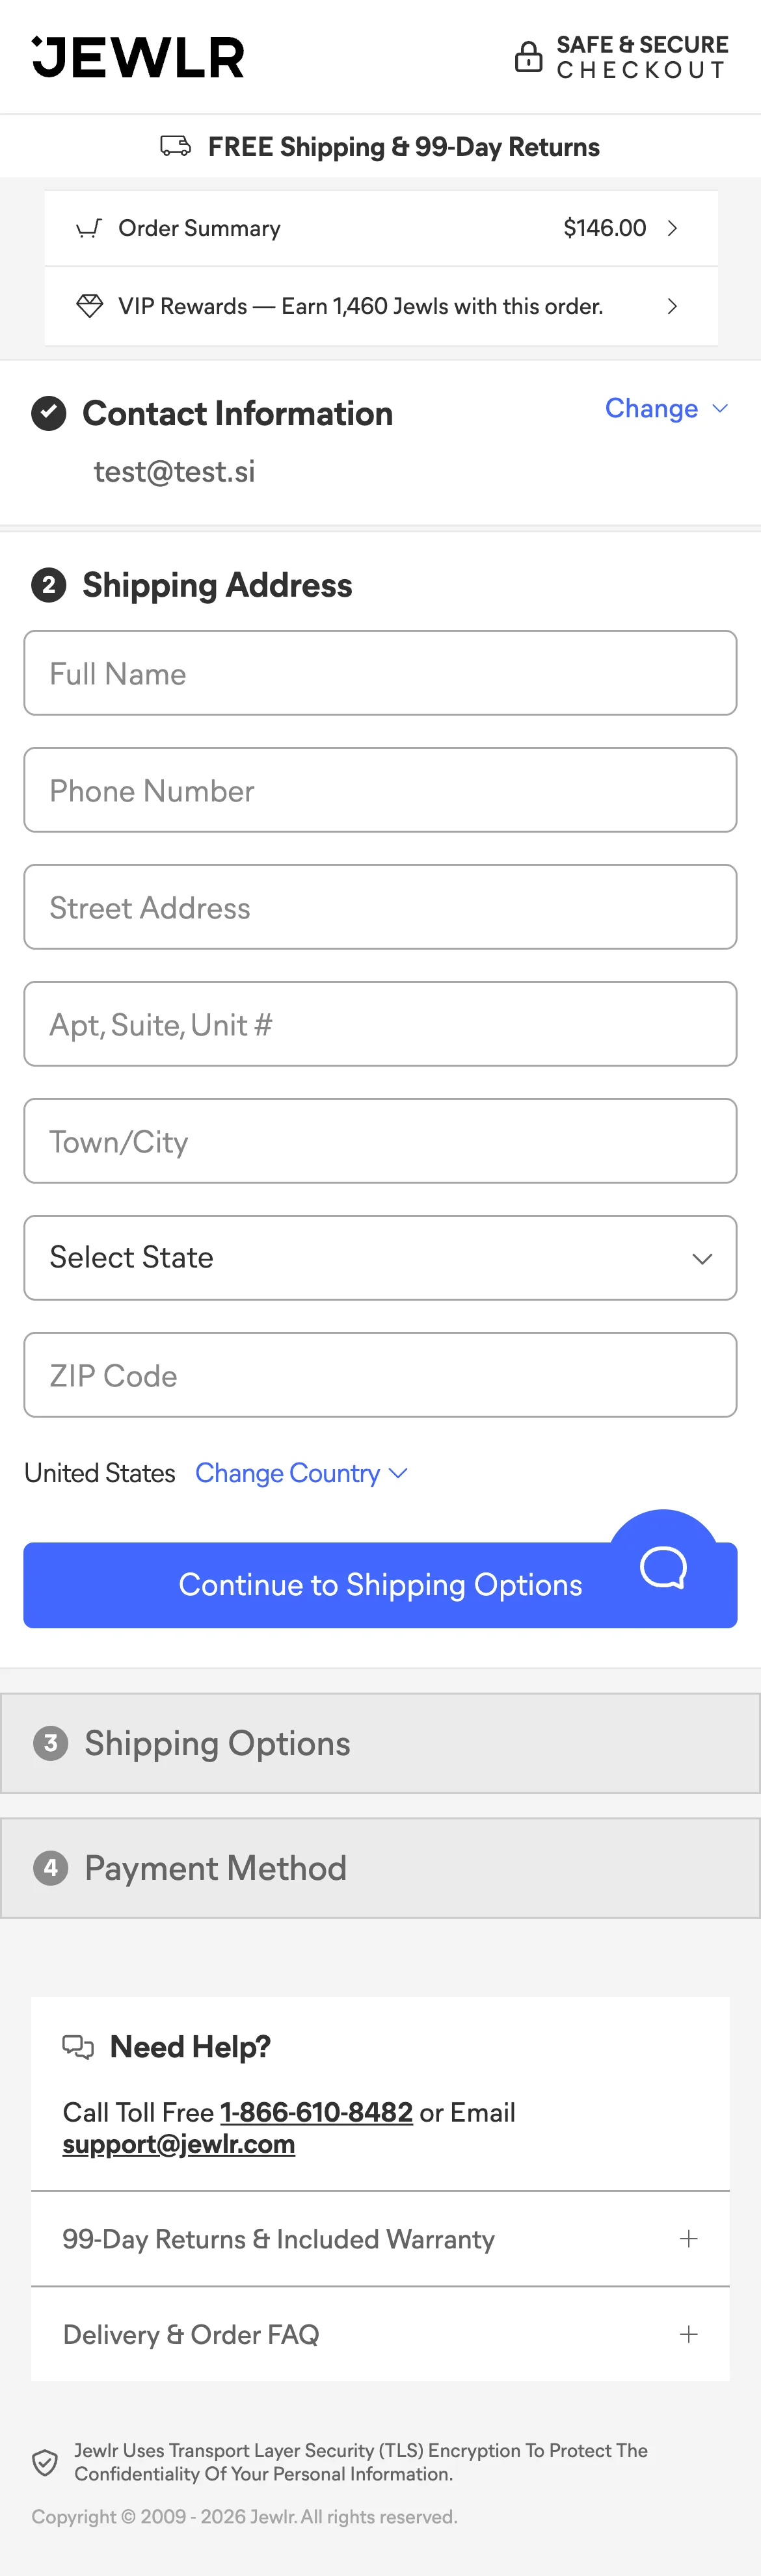Open the Select State dropdown
Image resolution: width=761 pixels, height=2576 pixels.
pyautogui.click(x=380, y=1257)
